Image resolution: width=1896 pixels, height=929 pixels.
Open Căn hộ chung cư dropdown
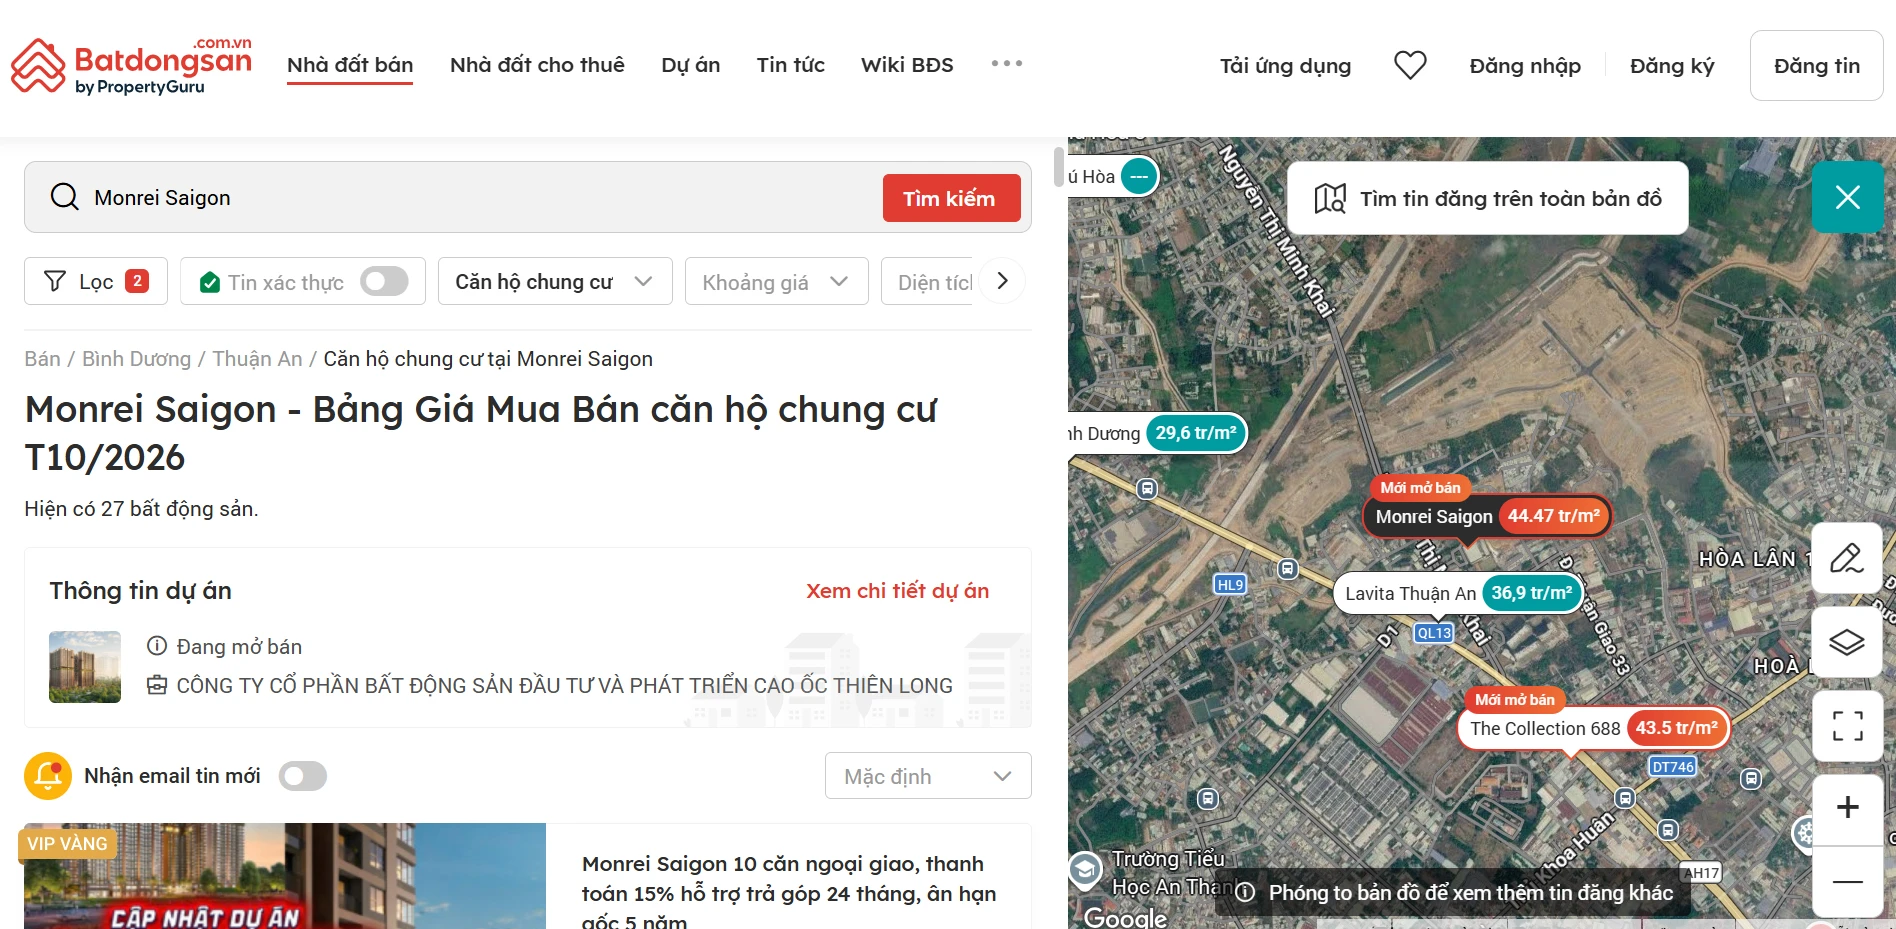click(555, 281)
